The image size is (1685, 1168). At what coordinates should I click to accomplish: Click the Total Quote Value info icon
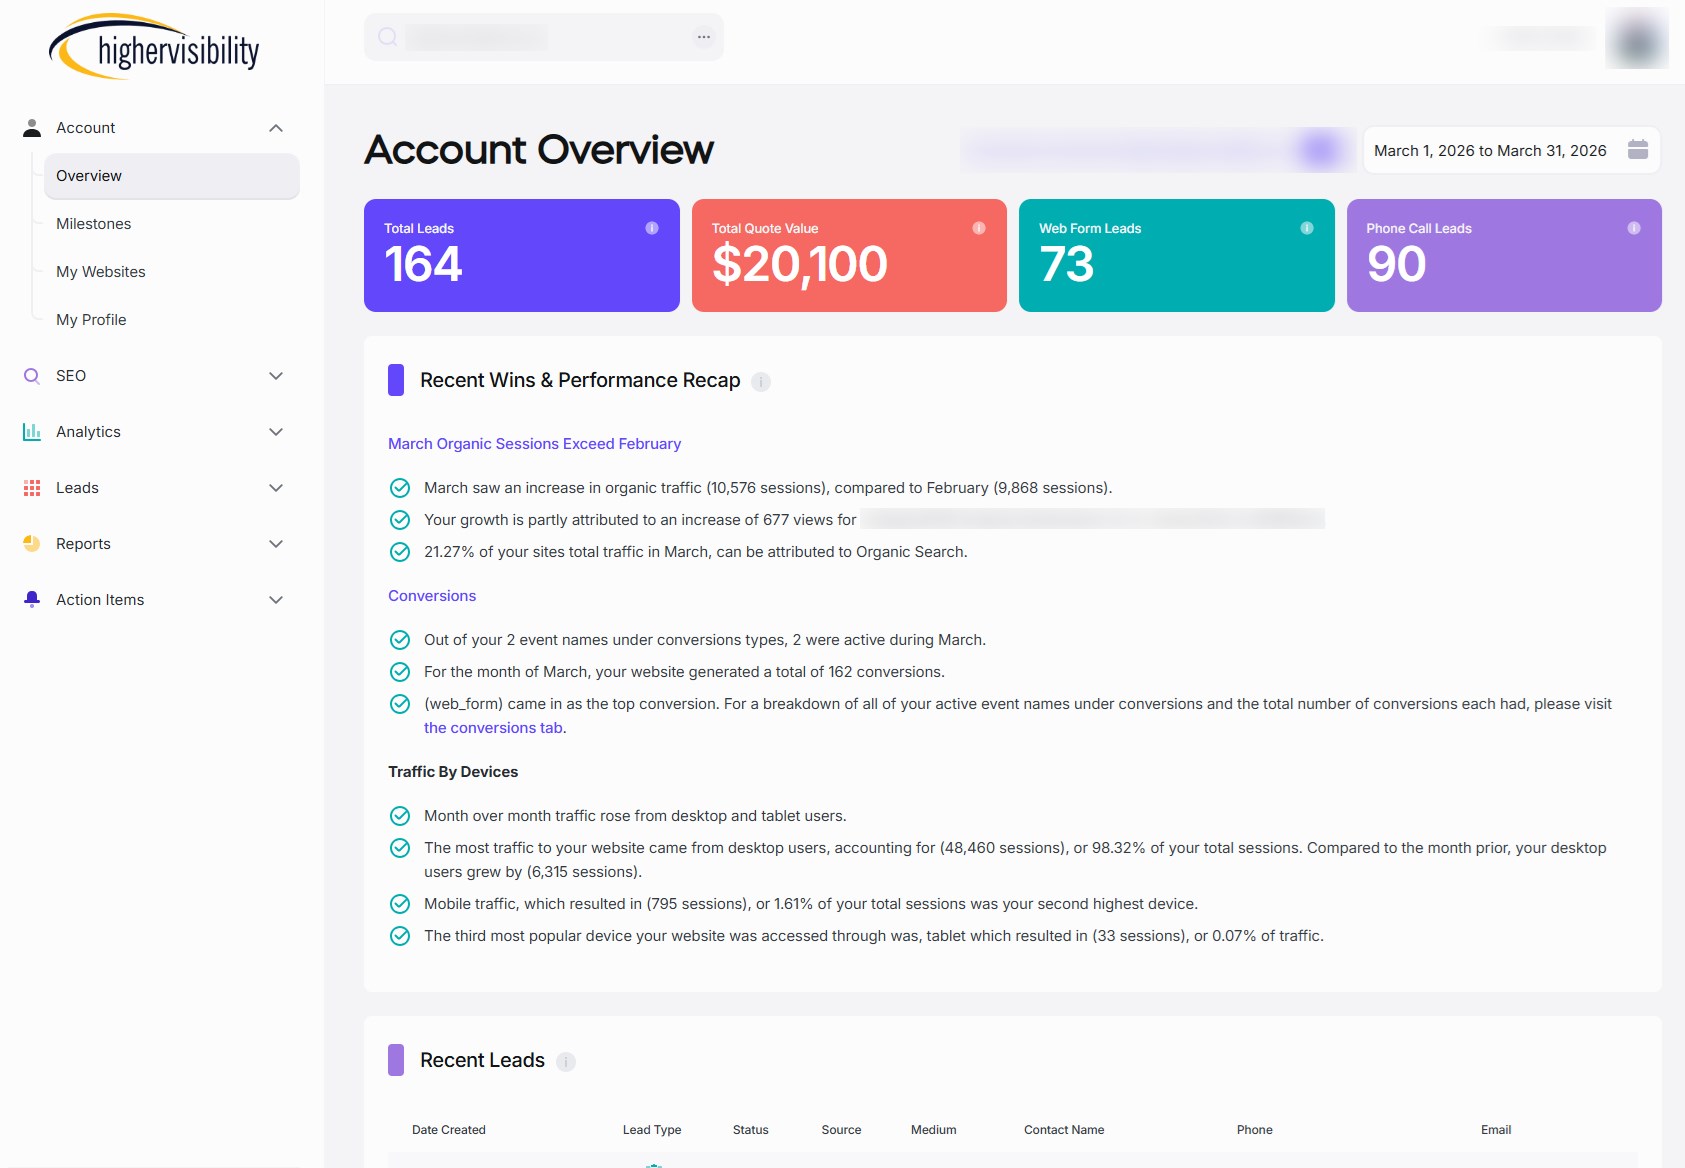(x=979, y=228)
